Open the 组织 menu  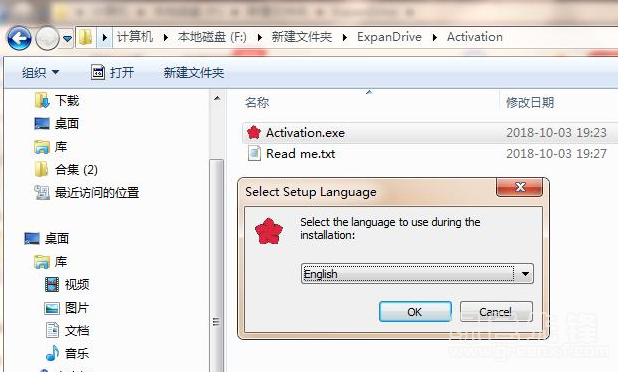pos(40,73)
